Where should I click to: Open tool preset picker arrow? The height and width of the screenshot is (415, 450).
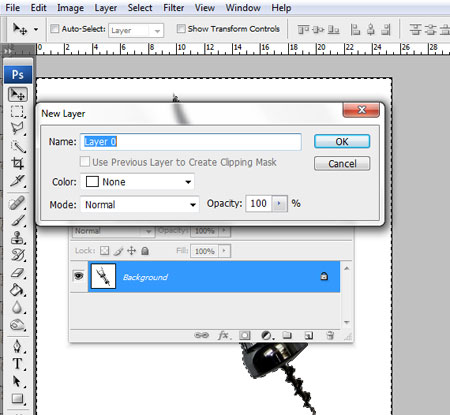[36, 29]
